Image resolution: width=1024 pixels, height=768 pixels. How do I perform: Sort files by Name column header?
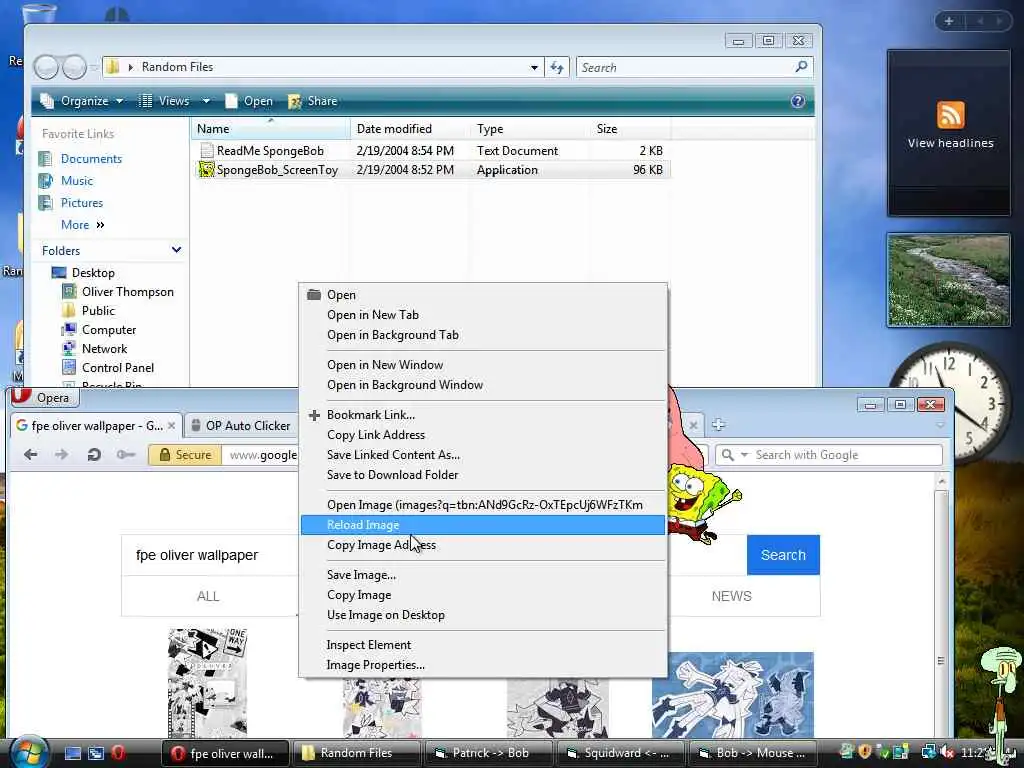tap(270, 129)
